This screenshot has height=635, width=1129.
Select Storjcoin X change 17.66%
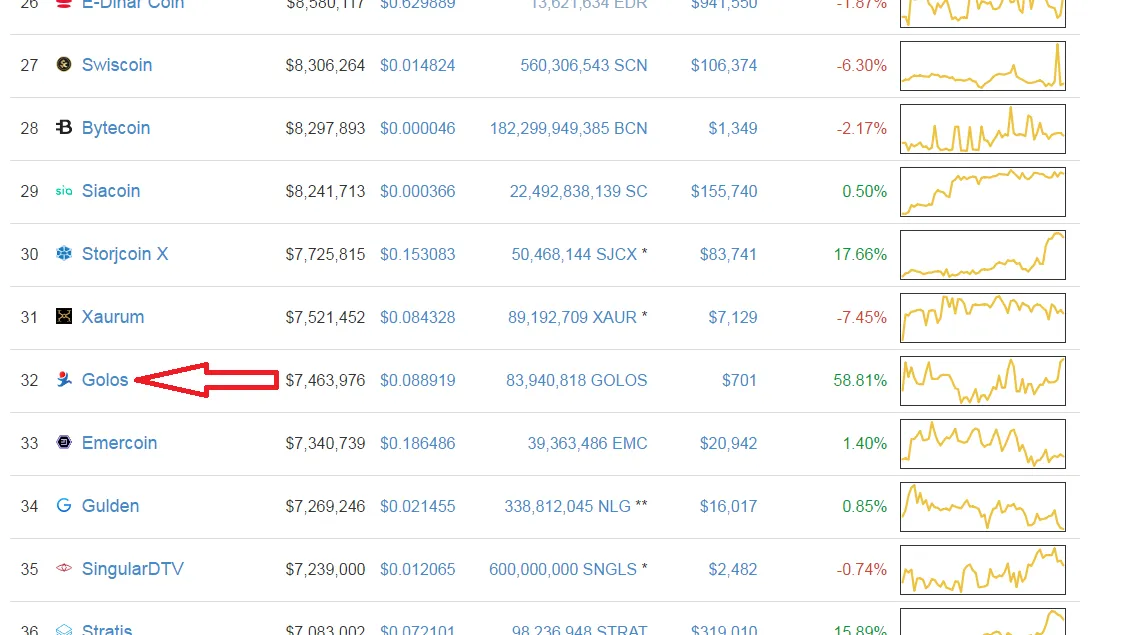click(860, 254)
